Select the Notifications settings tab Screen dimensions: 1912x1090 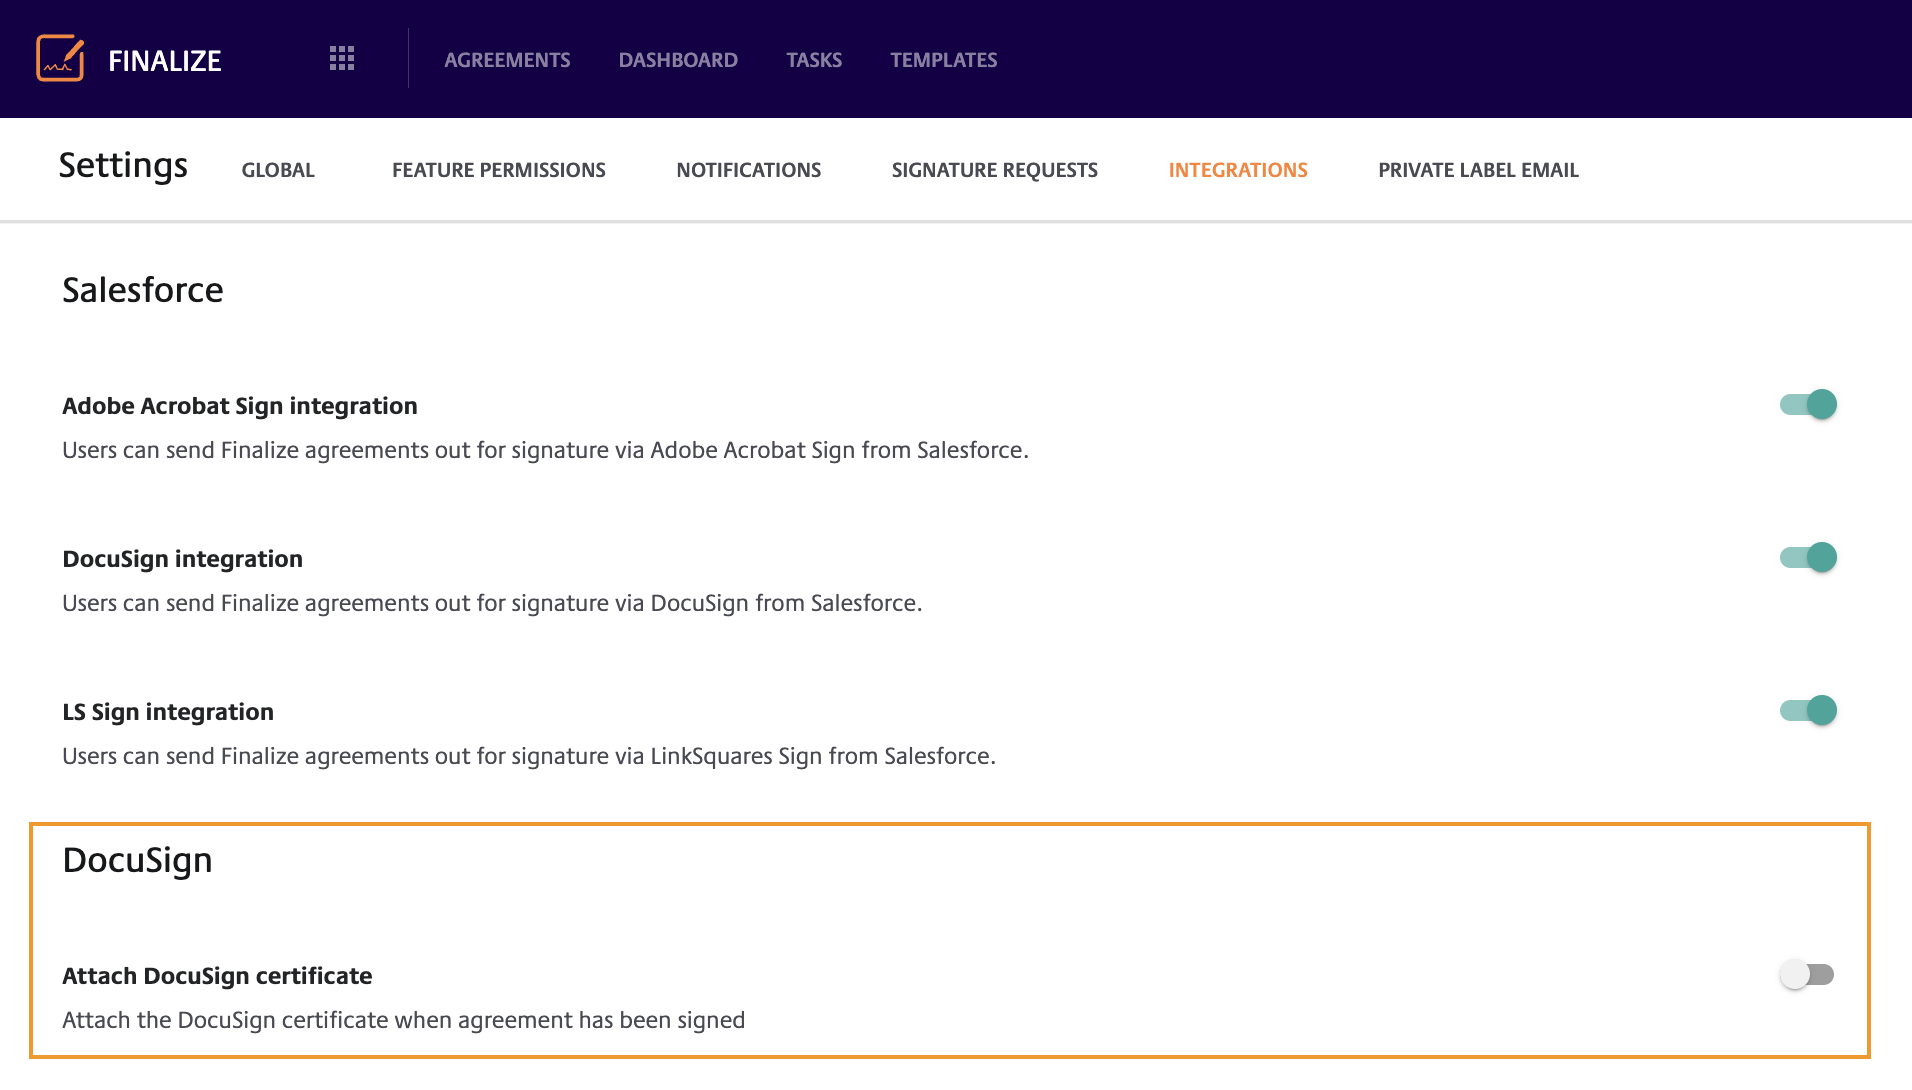[x=748, y=170]
